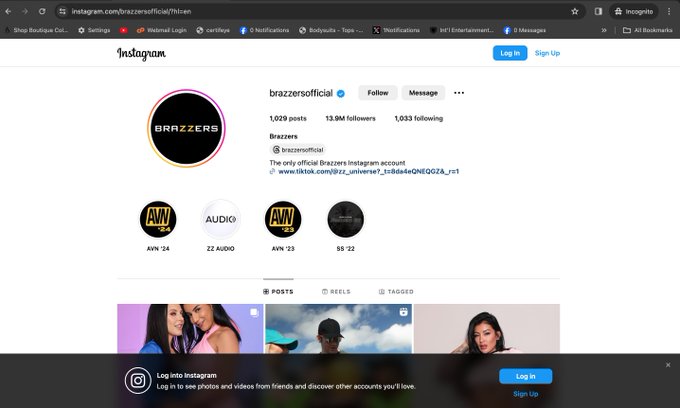The image size is (680, 408).
Task: Bookmark this page with the star icon
Action: (575, 11)
